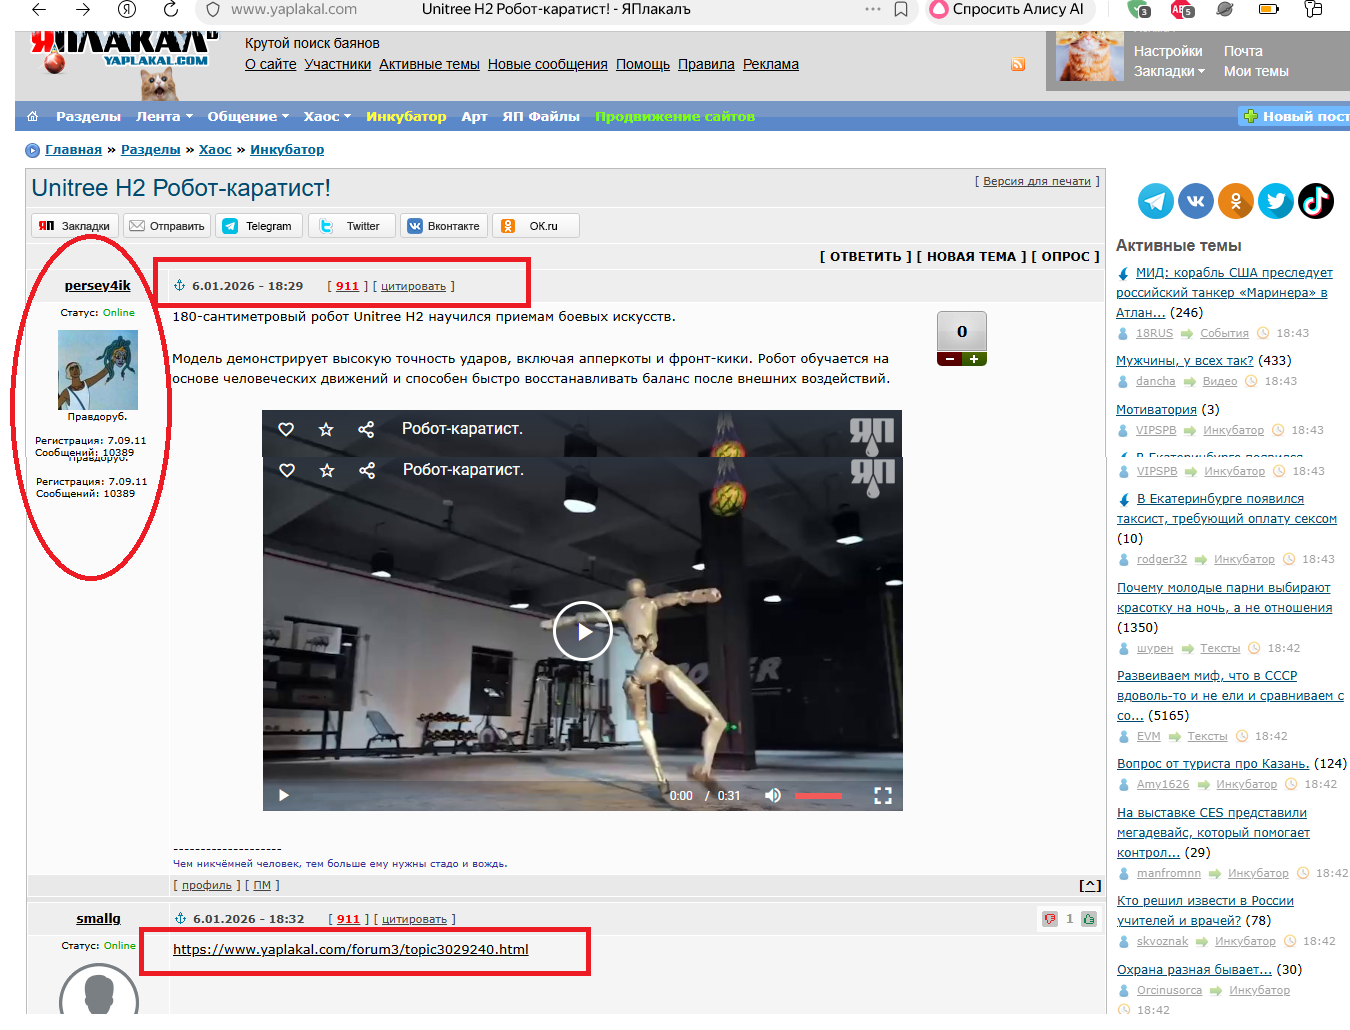Jump to top using the caret icon
This screenshot has width=1350, height=1030.
coord(1090,886)
